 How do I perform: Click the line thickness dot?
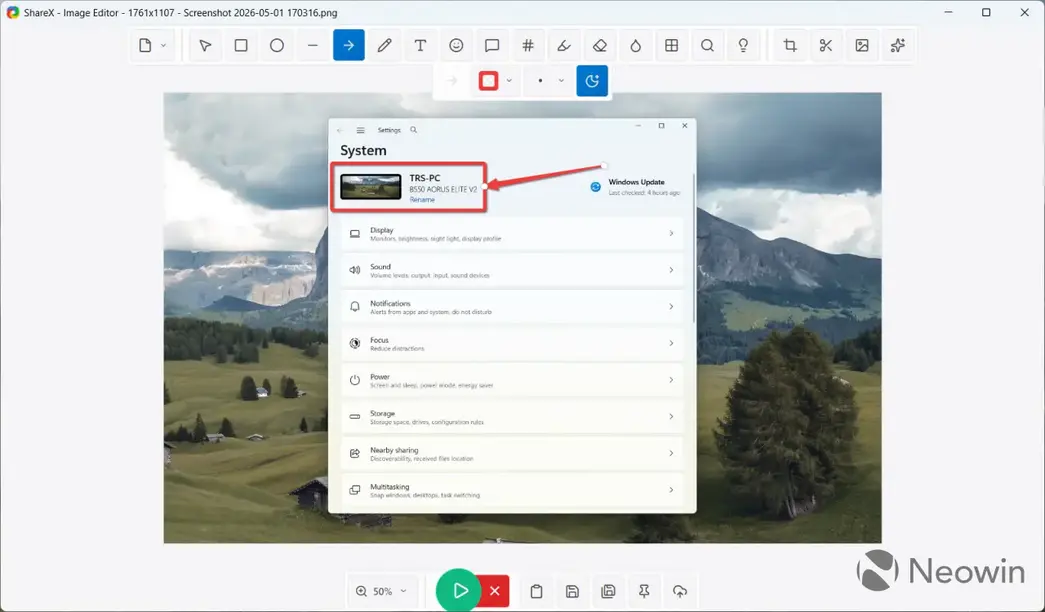click(x=540, y=81)
